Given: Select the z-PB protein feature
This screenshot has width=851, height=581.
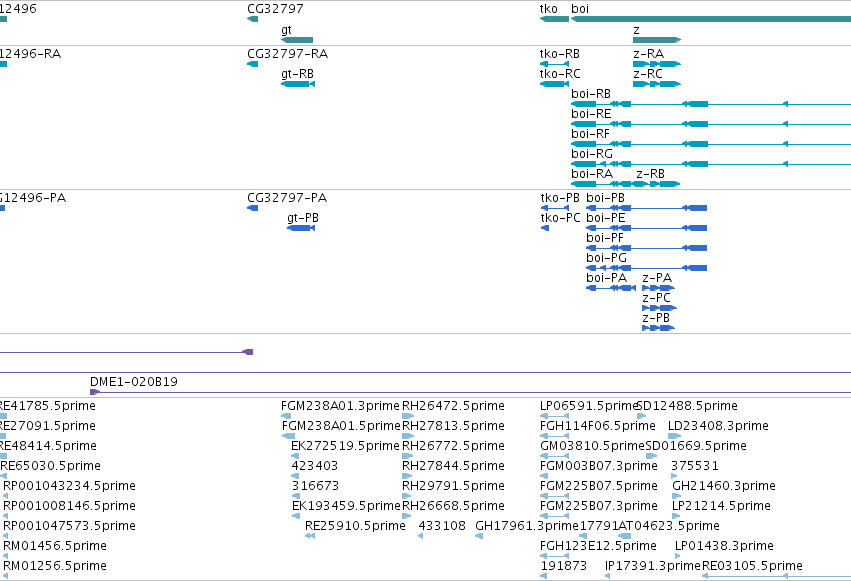Looking at the screenshot, I should pos(658,328).
